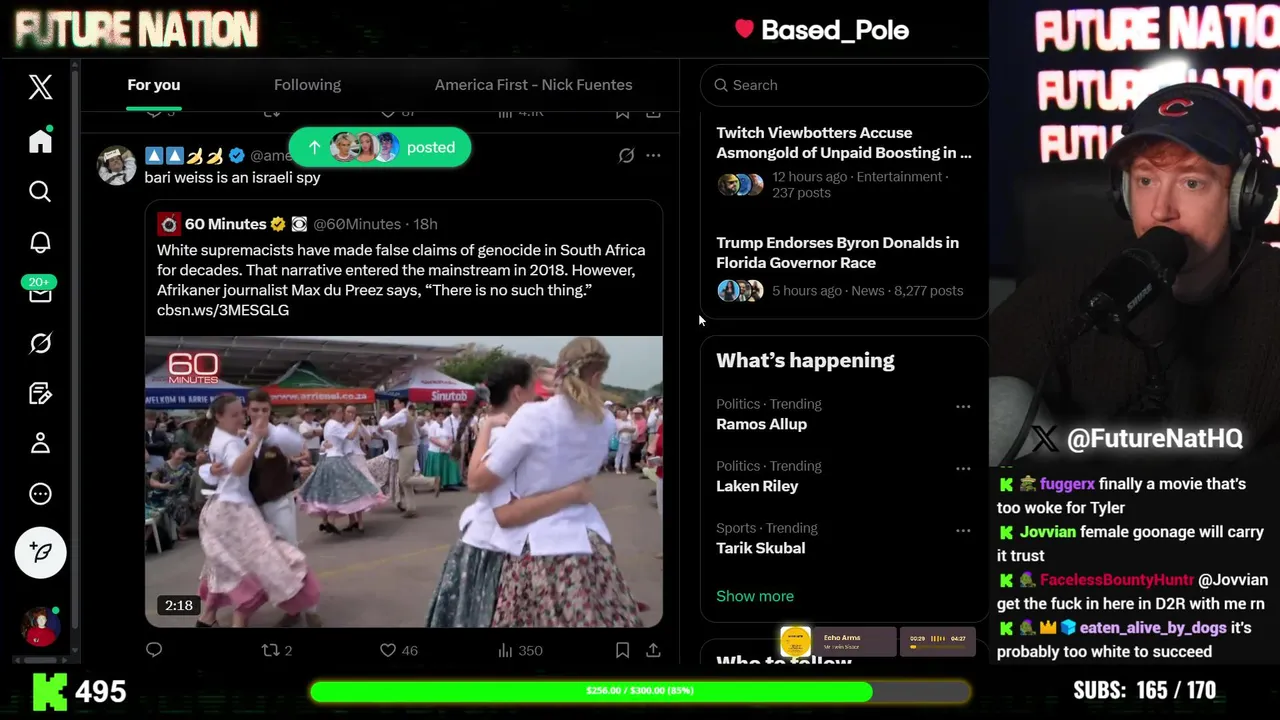View analytics showing 350 views
Screen dimensions: 1280x720
520,650
